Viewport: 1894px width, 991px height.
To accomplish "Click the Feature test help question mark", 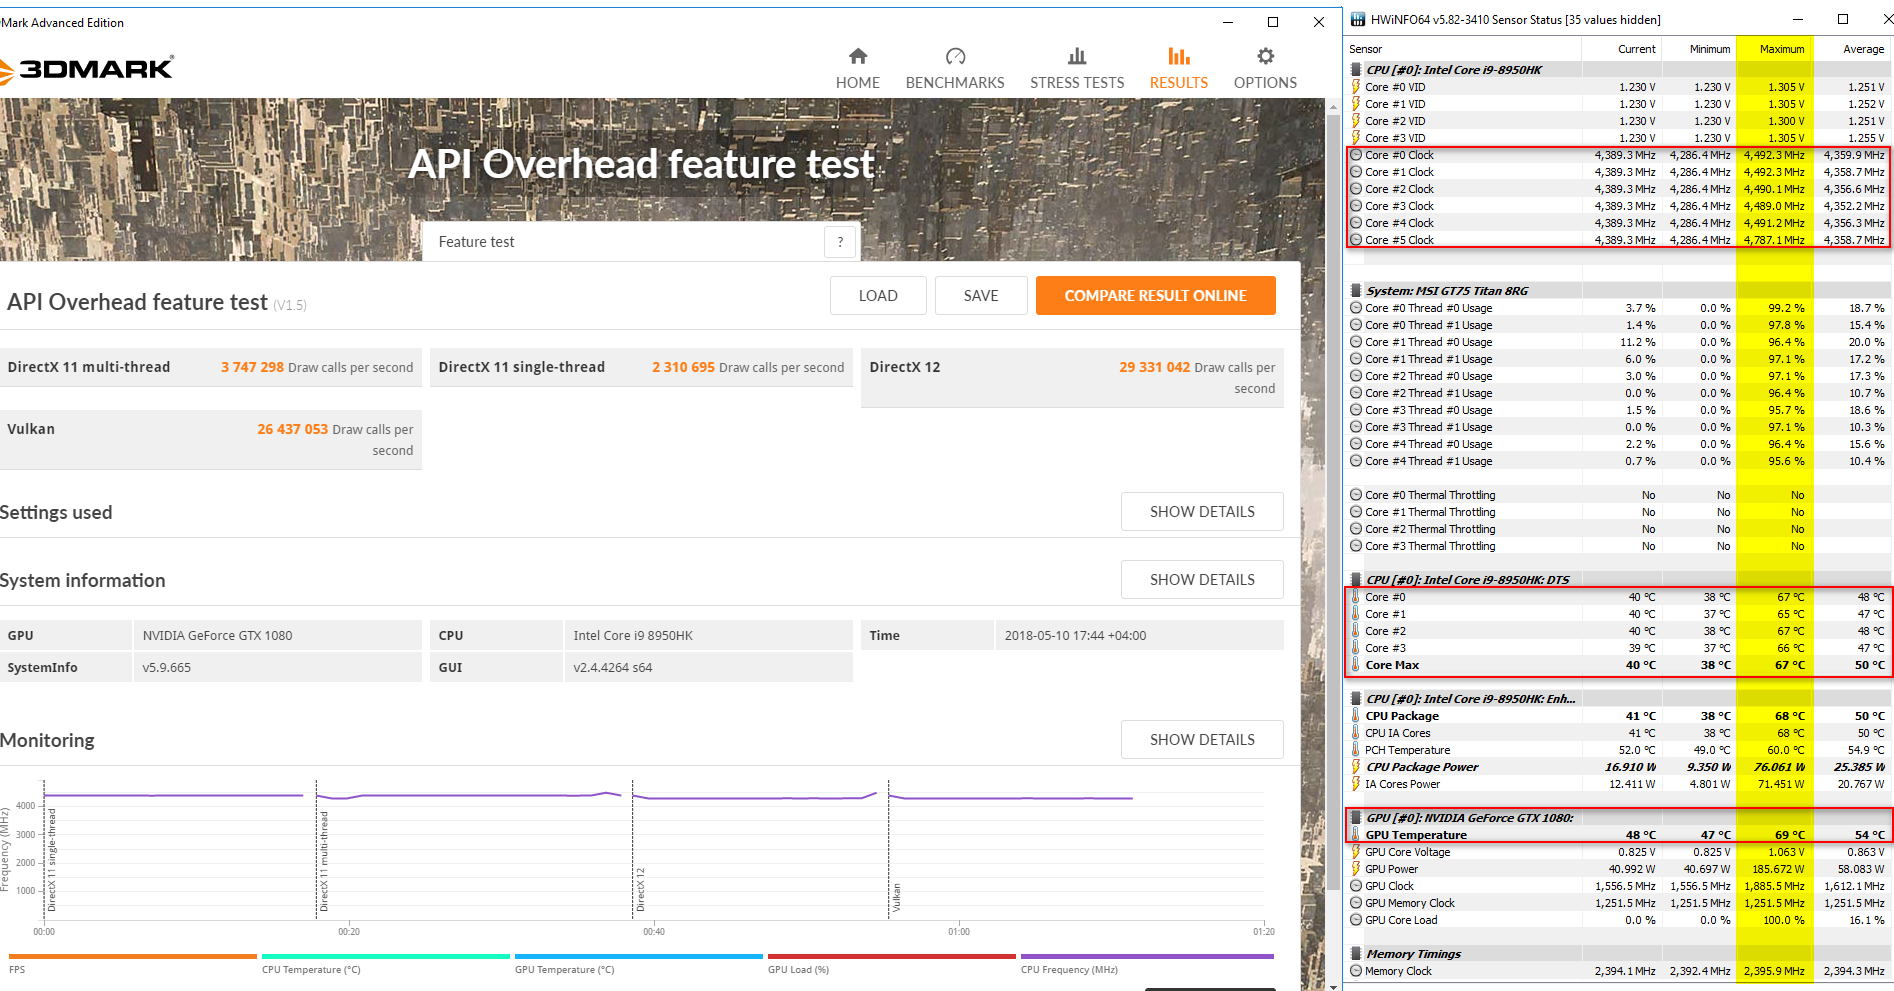I will 840,241.
